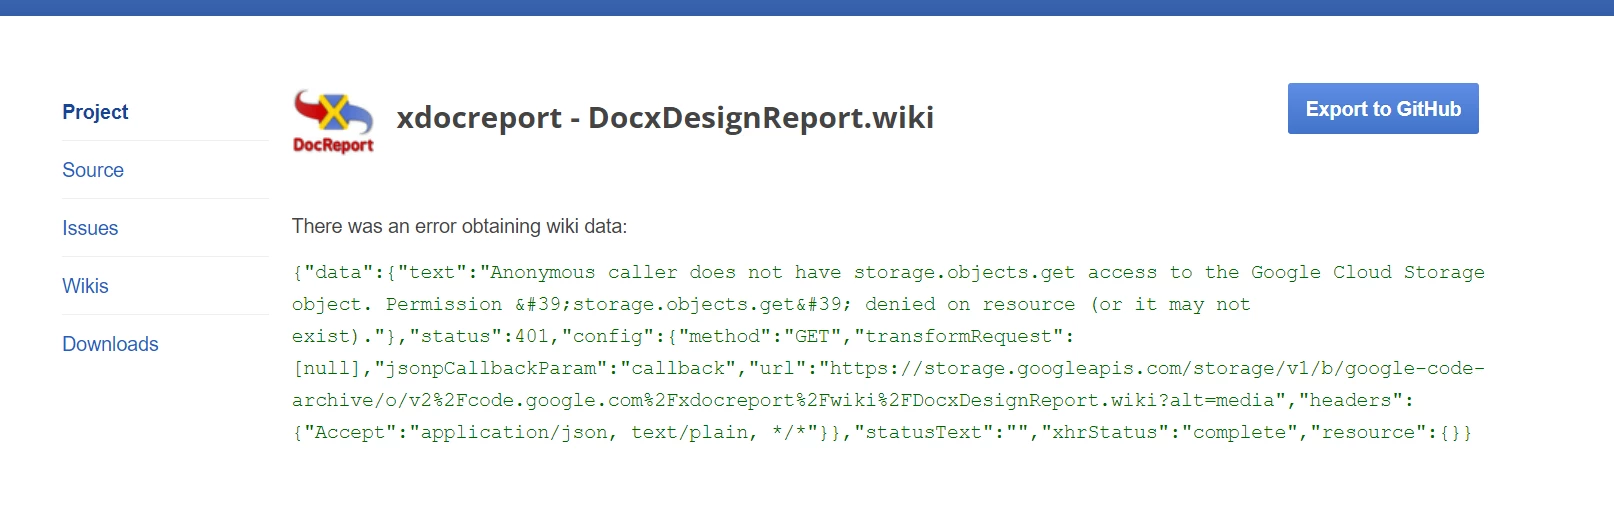Go to the Source page

tap(93, 170)
